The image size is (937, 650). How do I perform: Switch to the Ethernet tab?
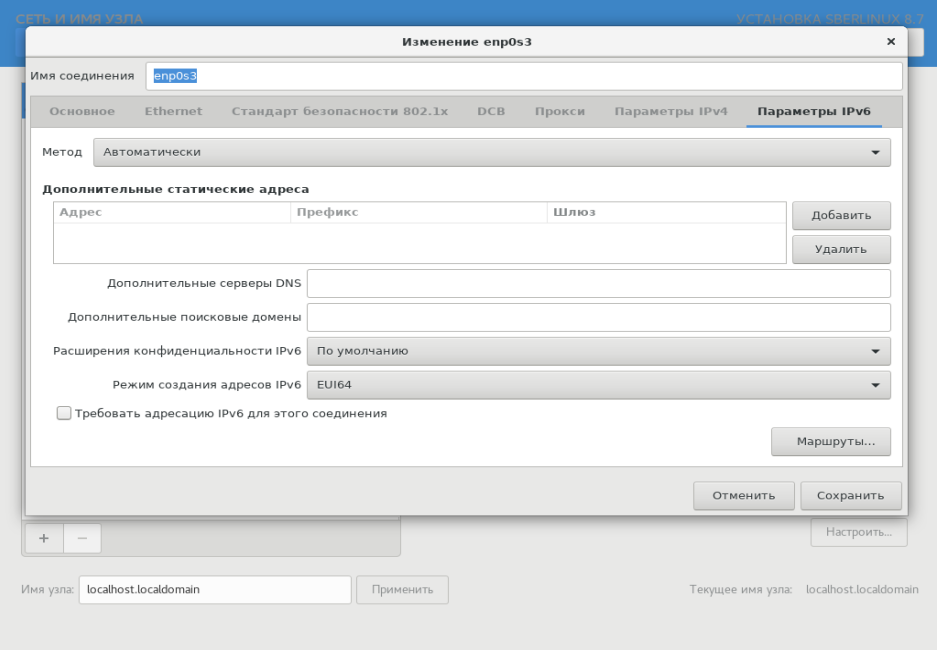tap(173, 111)
